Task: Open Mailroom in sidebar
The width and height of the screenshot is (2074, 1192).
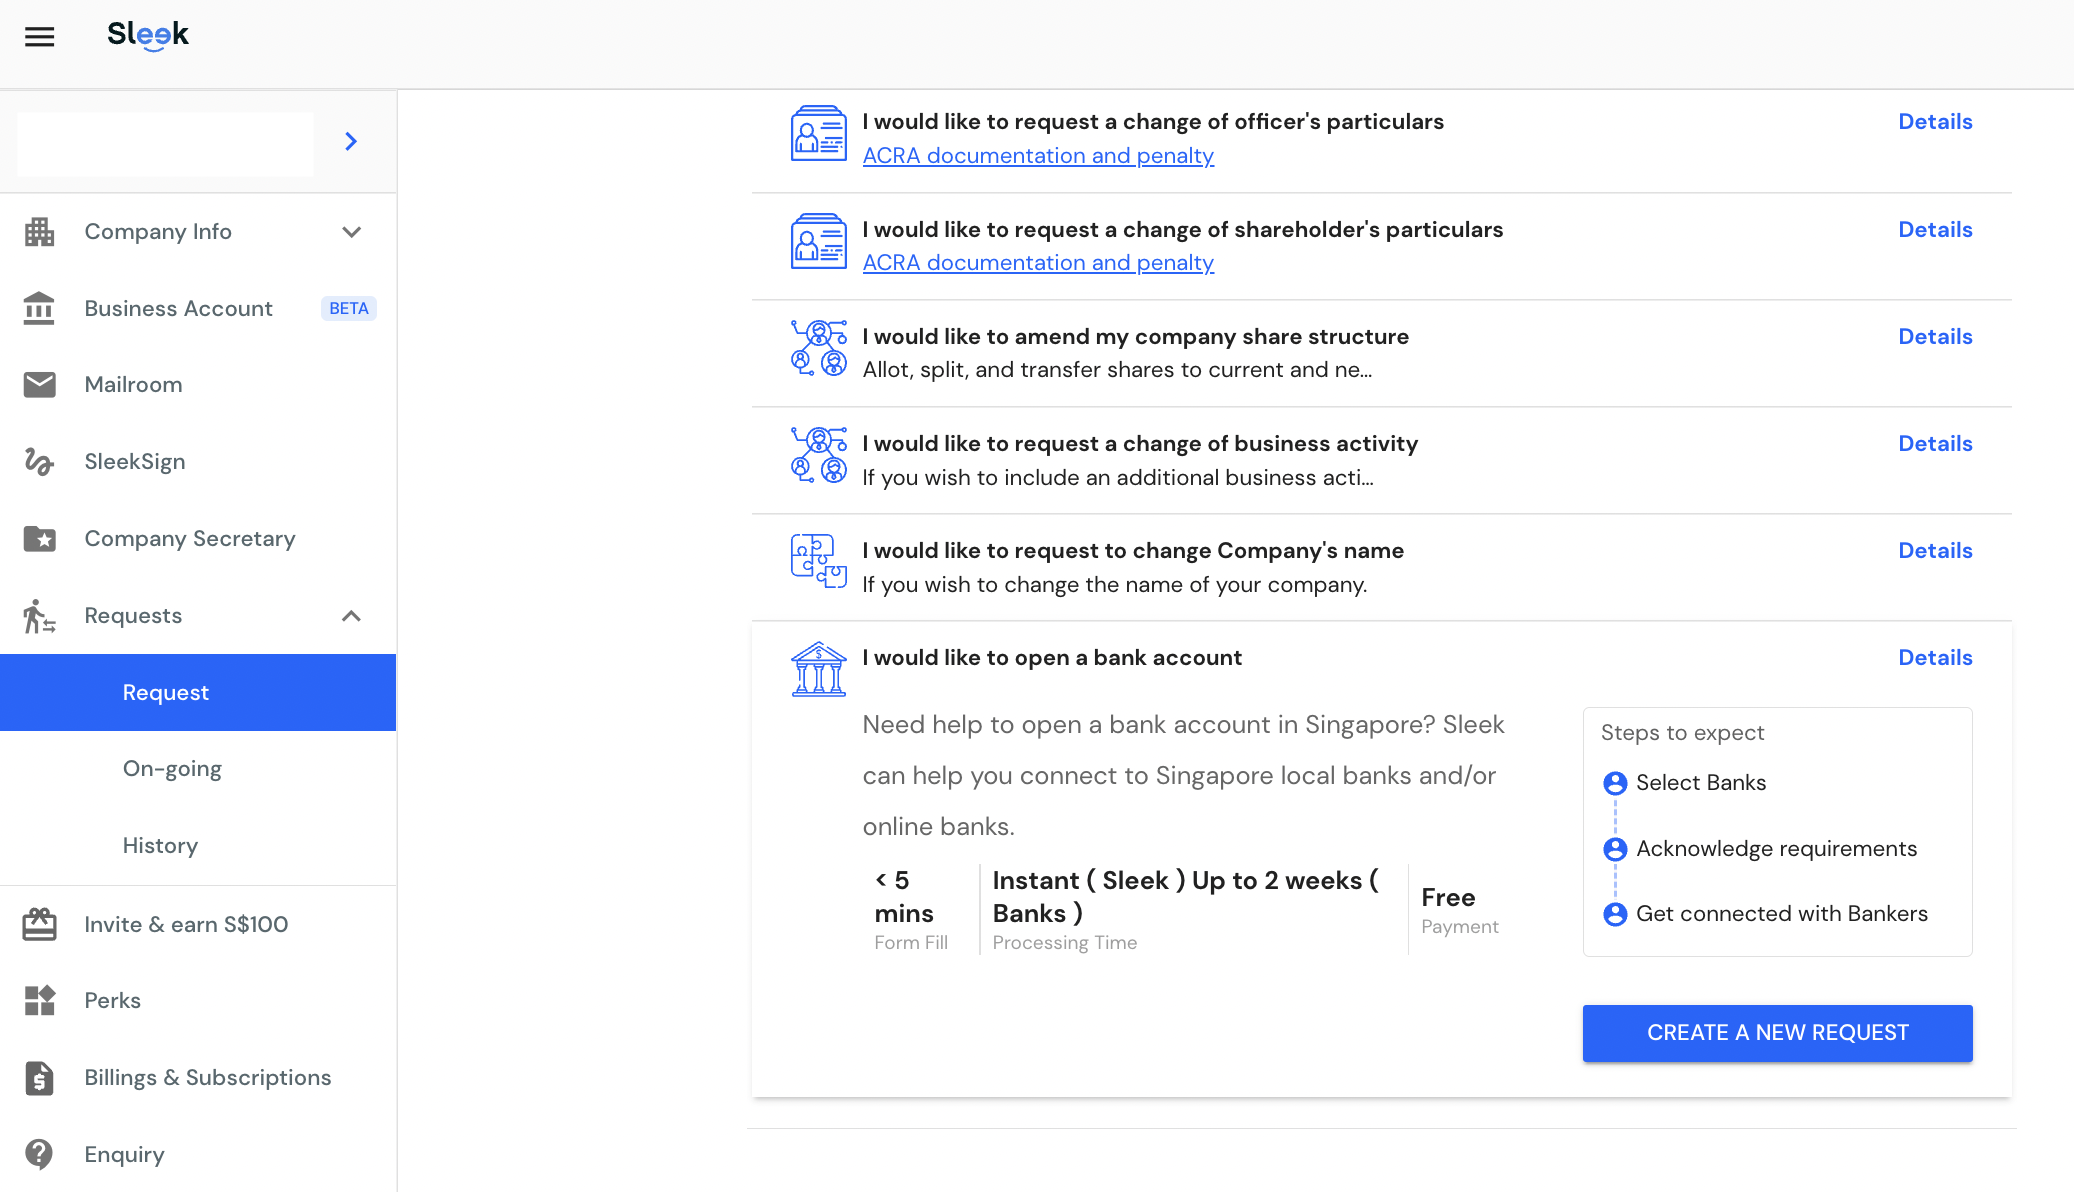Action: tap(133, 385)
